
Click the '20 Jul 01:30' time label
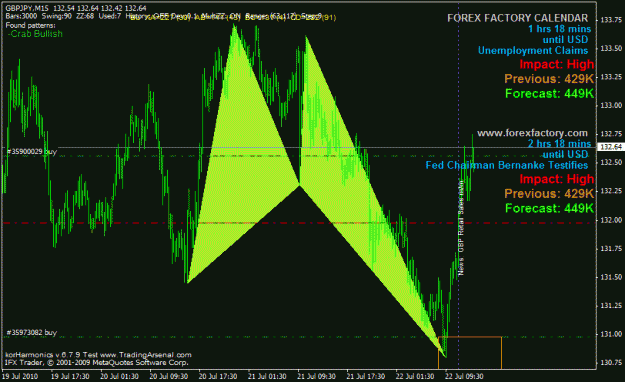119,376
